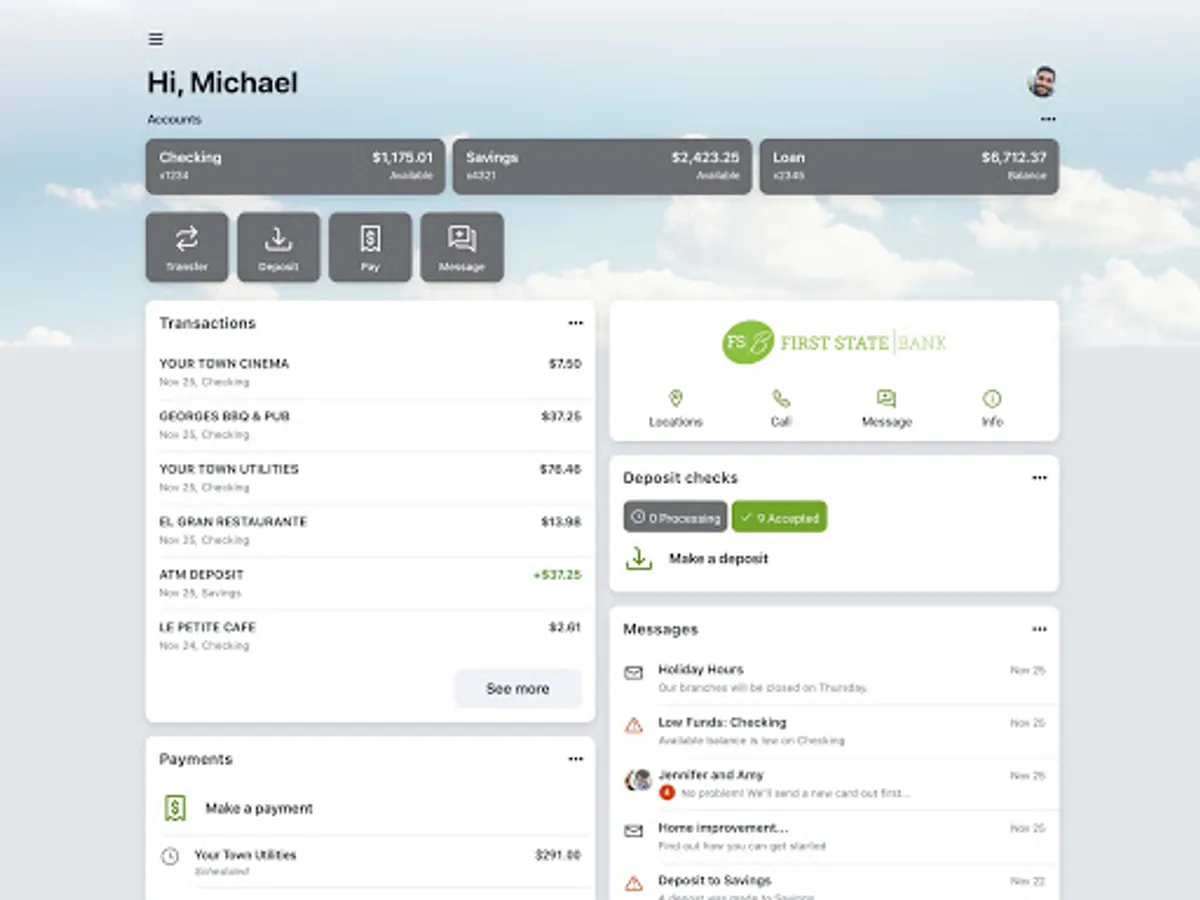
Task: Tap the Message quick action button
Action: [462, 247]
